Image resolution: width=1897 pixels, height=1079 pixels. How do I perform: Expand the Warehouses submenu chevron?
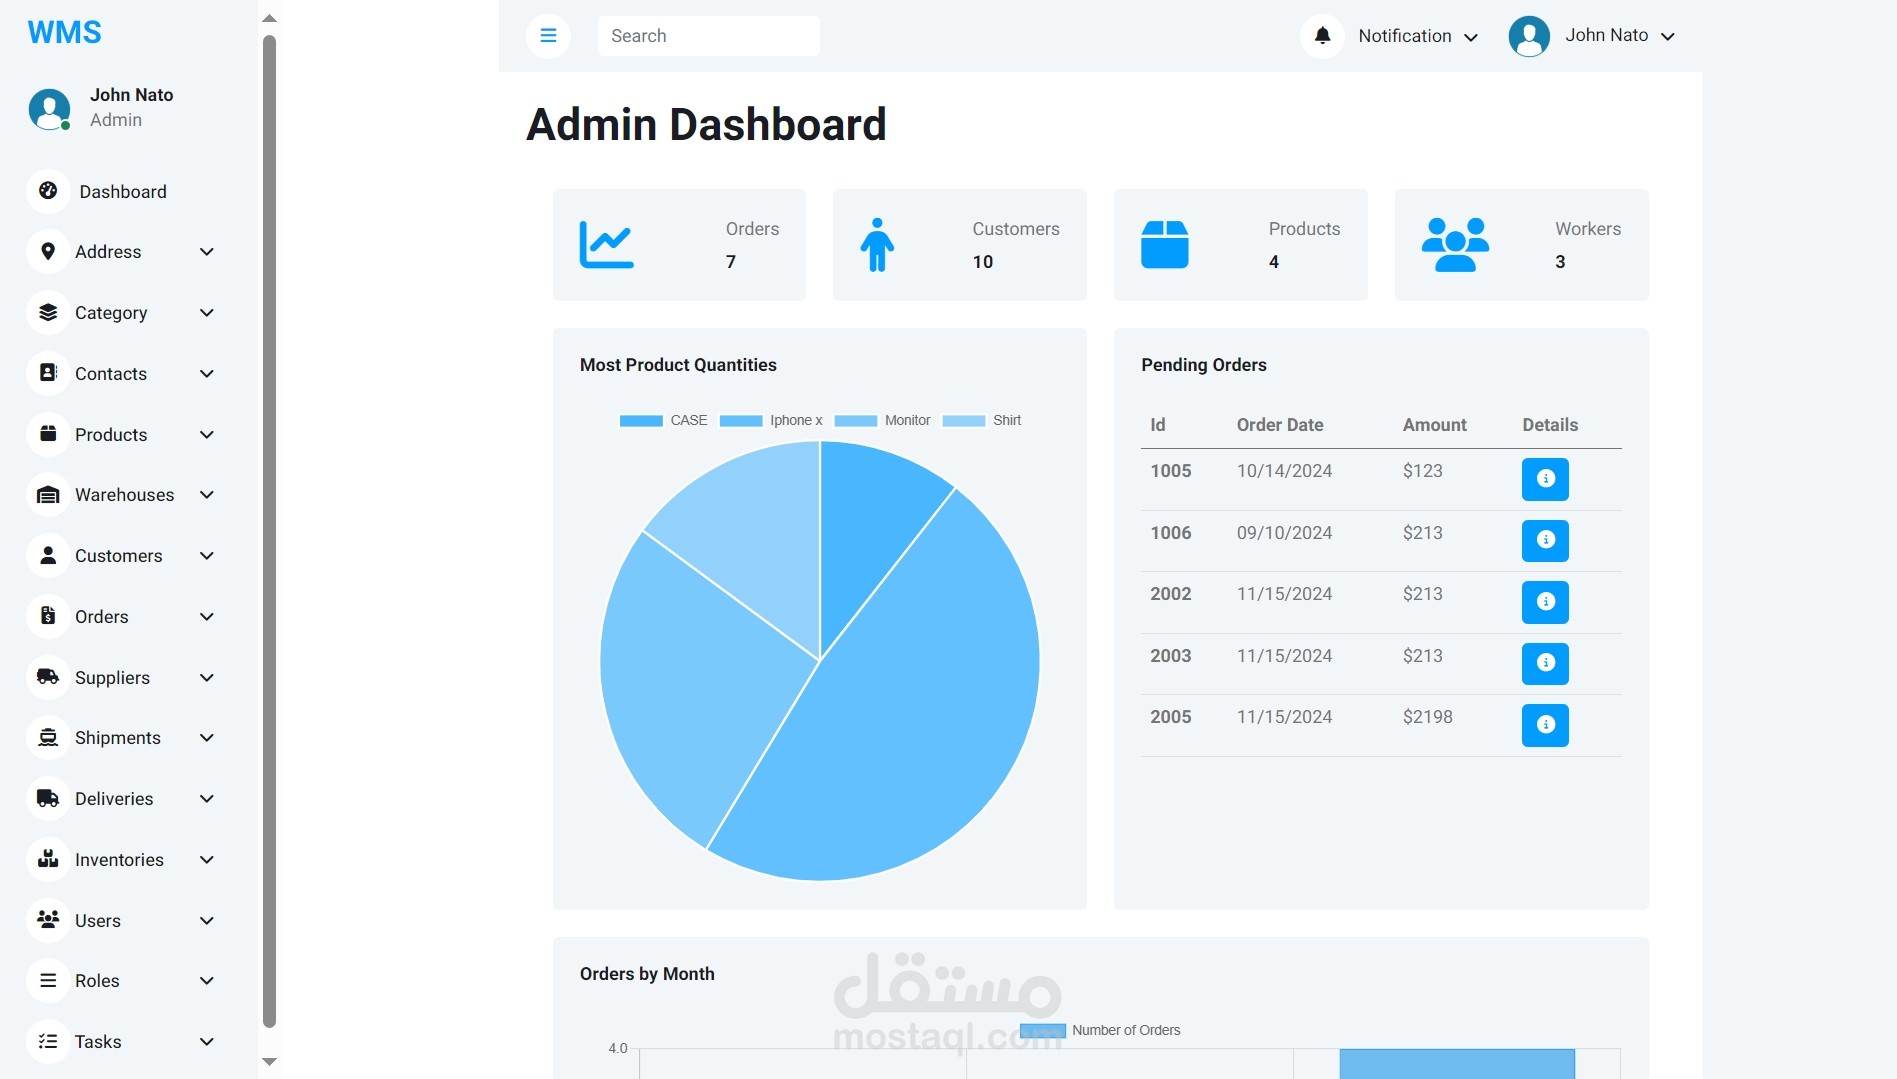[x=207, y=495]
